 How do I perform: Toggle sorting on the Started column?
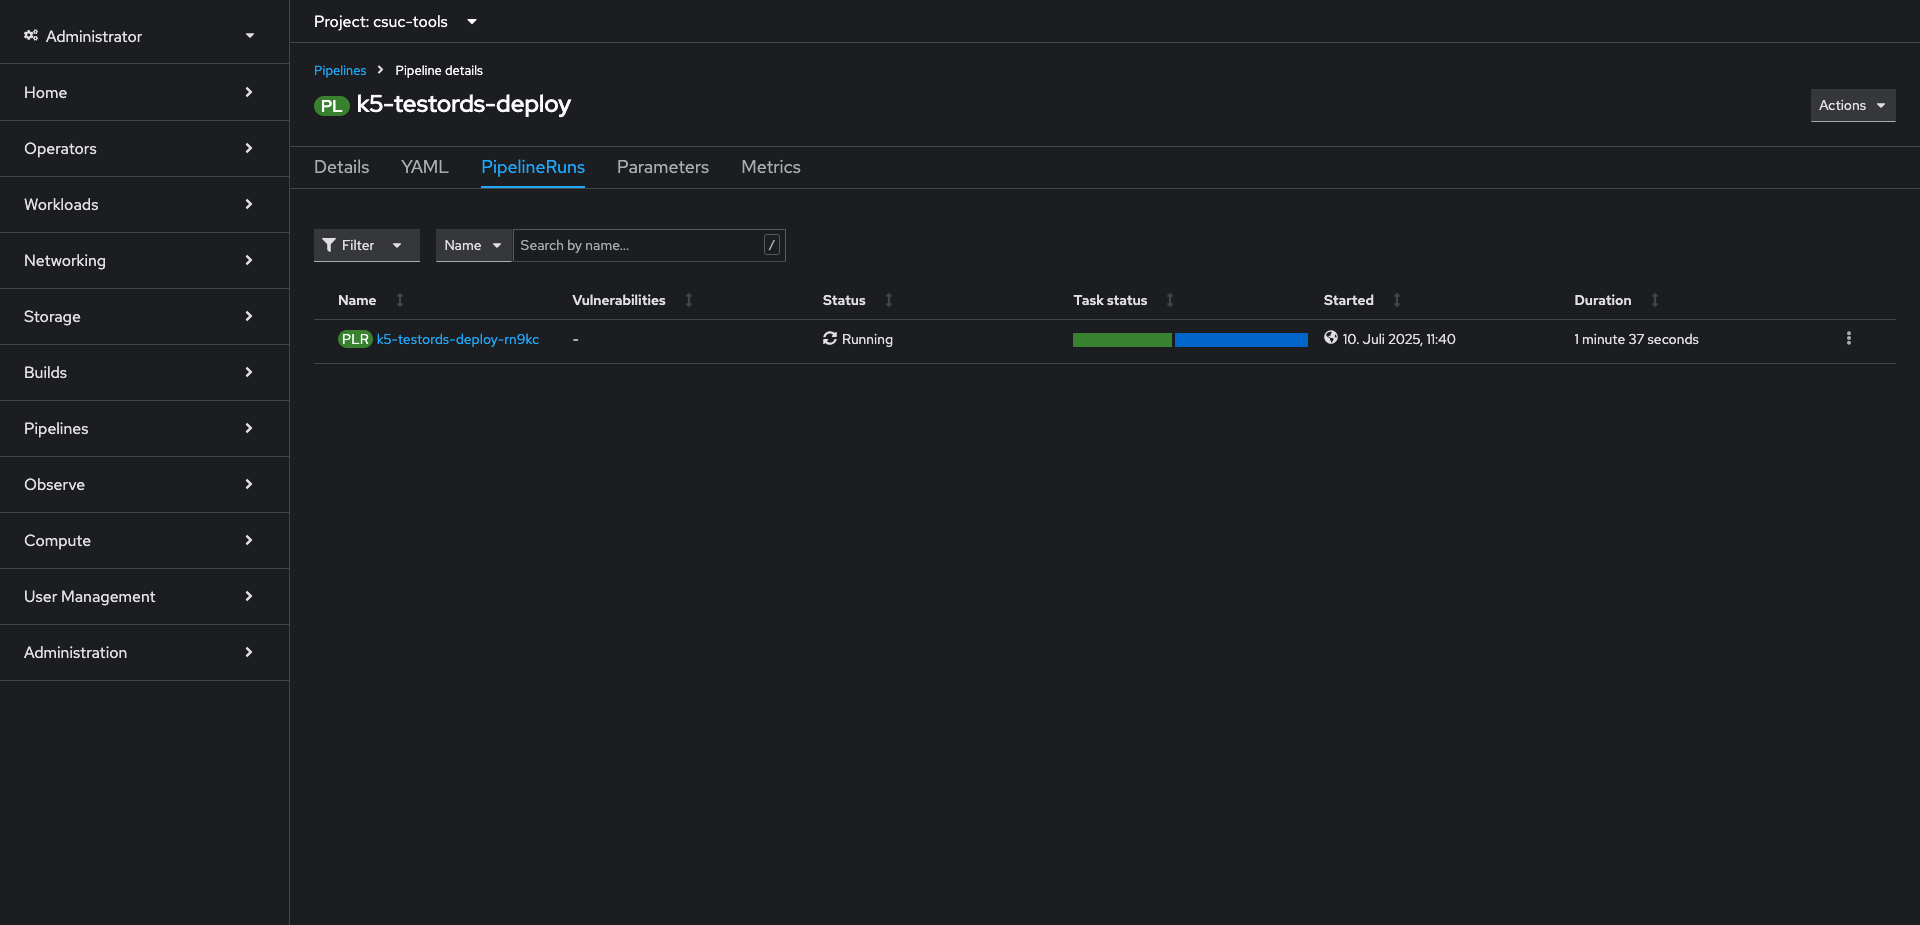click(1396, 300)
